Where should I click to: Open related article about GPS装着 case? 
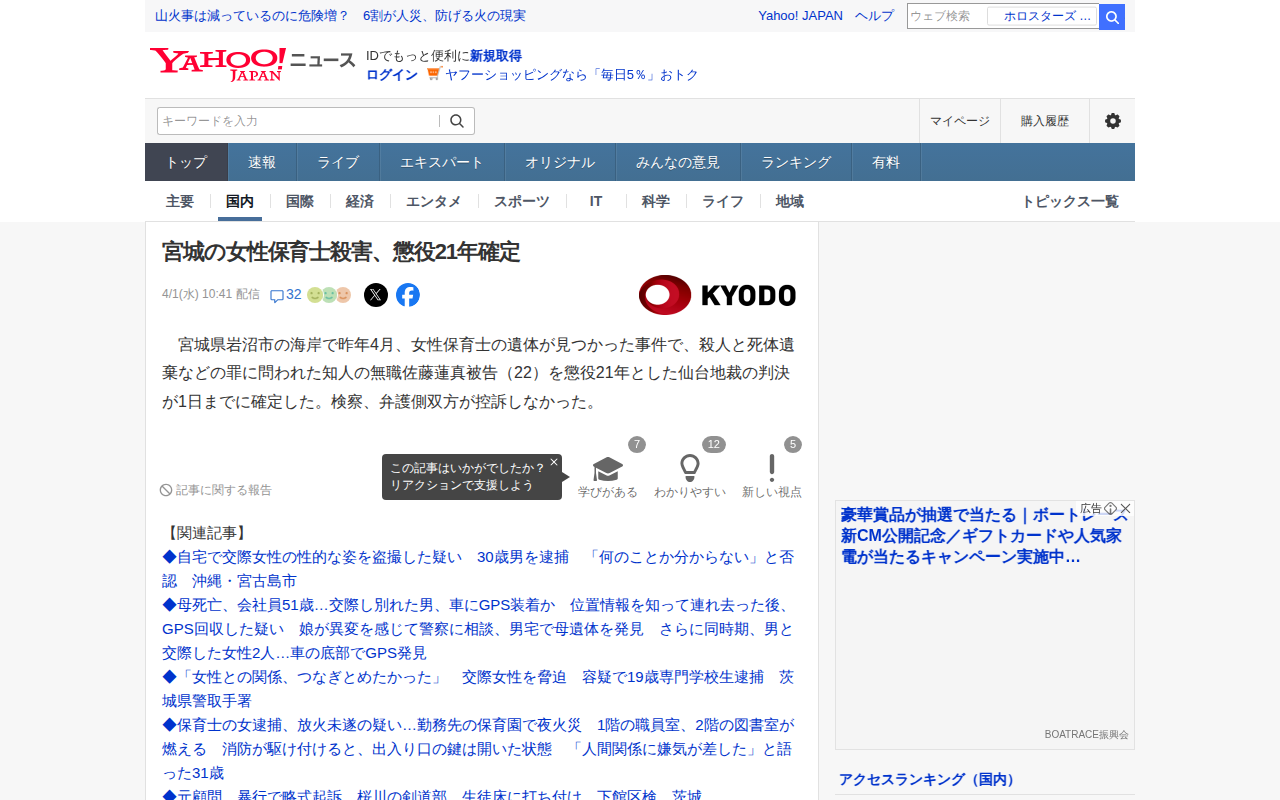point(478,629)
